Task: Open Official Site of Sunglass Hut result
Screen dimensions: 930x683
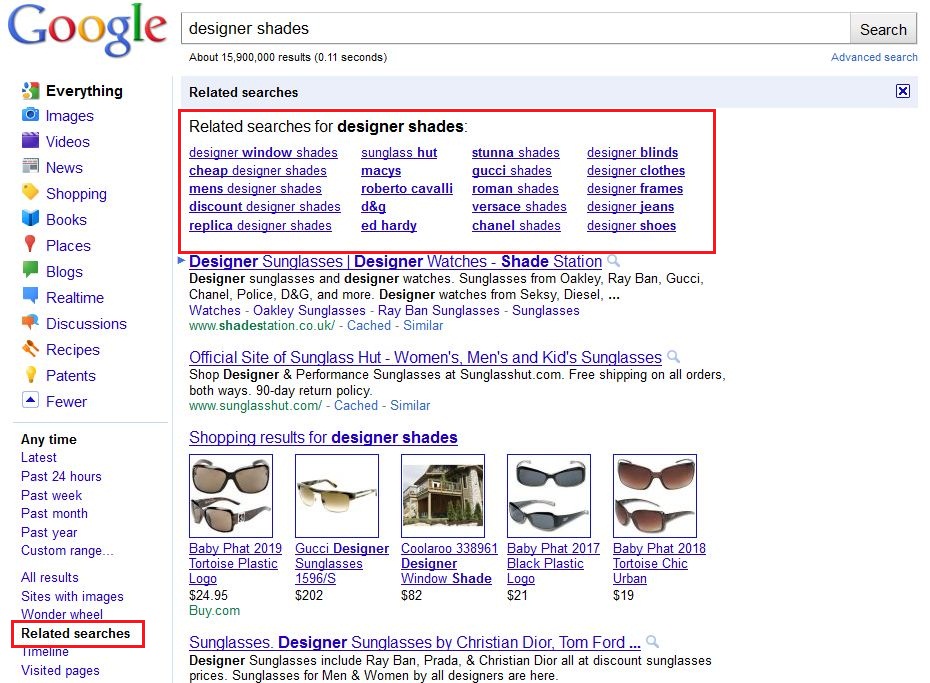Action: (x=425, y=358)
